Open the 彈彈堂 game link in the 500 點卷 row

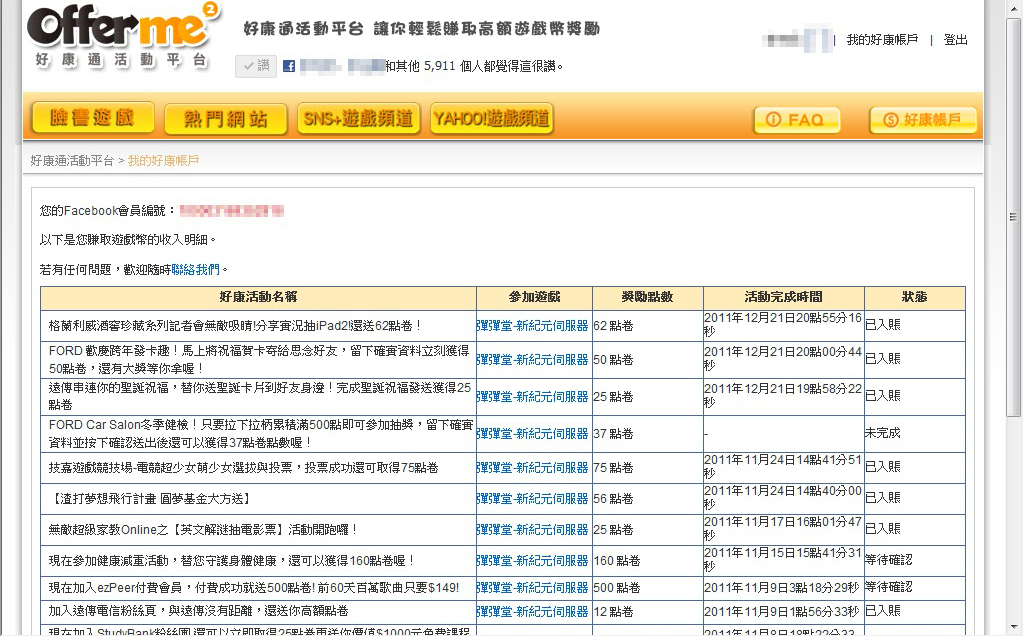pyautogui.click(x=533, y=588)
